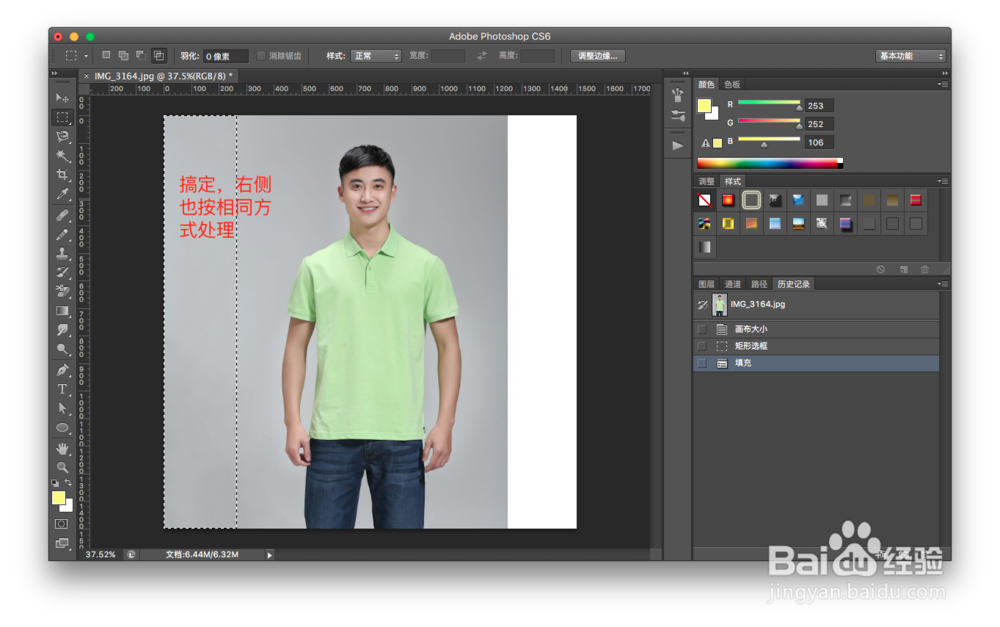Select the Smudge tool
Image resolution: width=1000 pixels, height=627 pixels.
click(x=62, y=330)
